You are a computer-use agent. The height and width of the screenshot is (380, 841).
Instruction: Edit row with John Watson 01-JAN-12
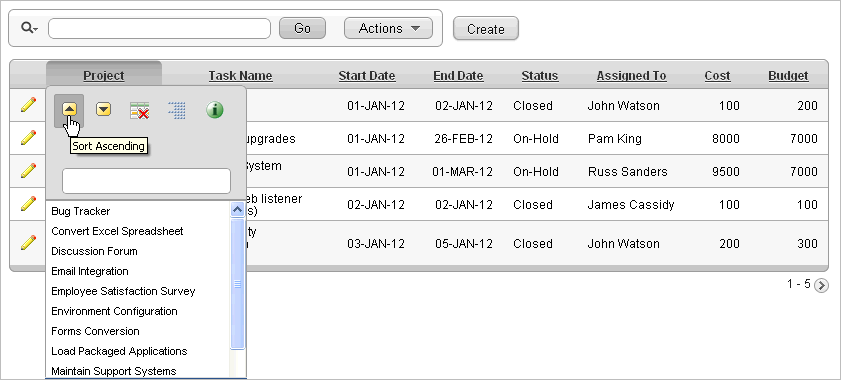[28, 105]
